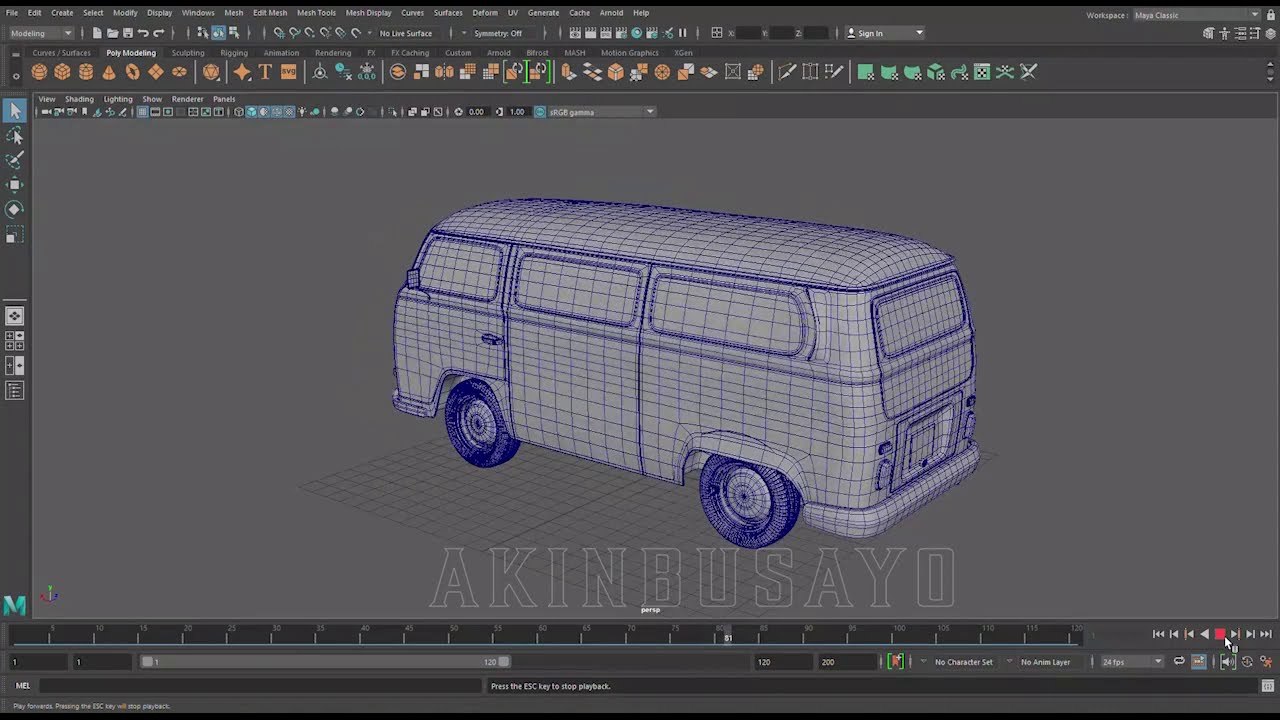The height and width of the screenshot is (720, 1280).
Task: Go to start of playback range
Action: tap(1158, 634)
